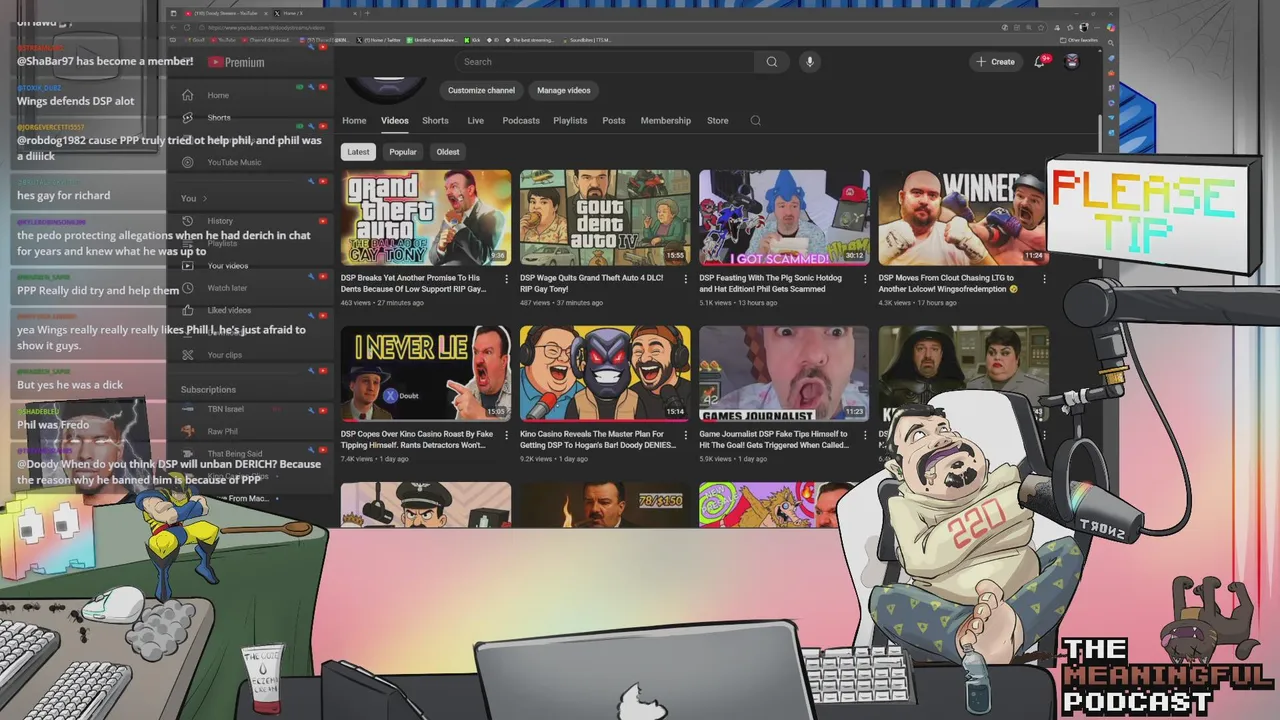The width and height of the screenshot is (1280, 720).
Task: Open the Soundbites bookmark
Action: 585,40
